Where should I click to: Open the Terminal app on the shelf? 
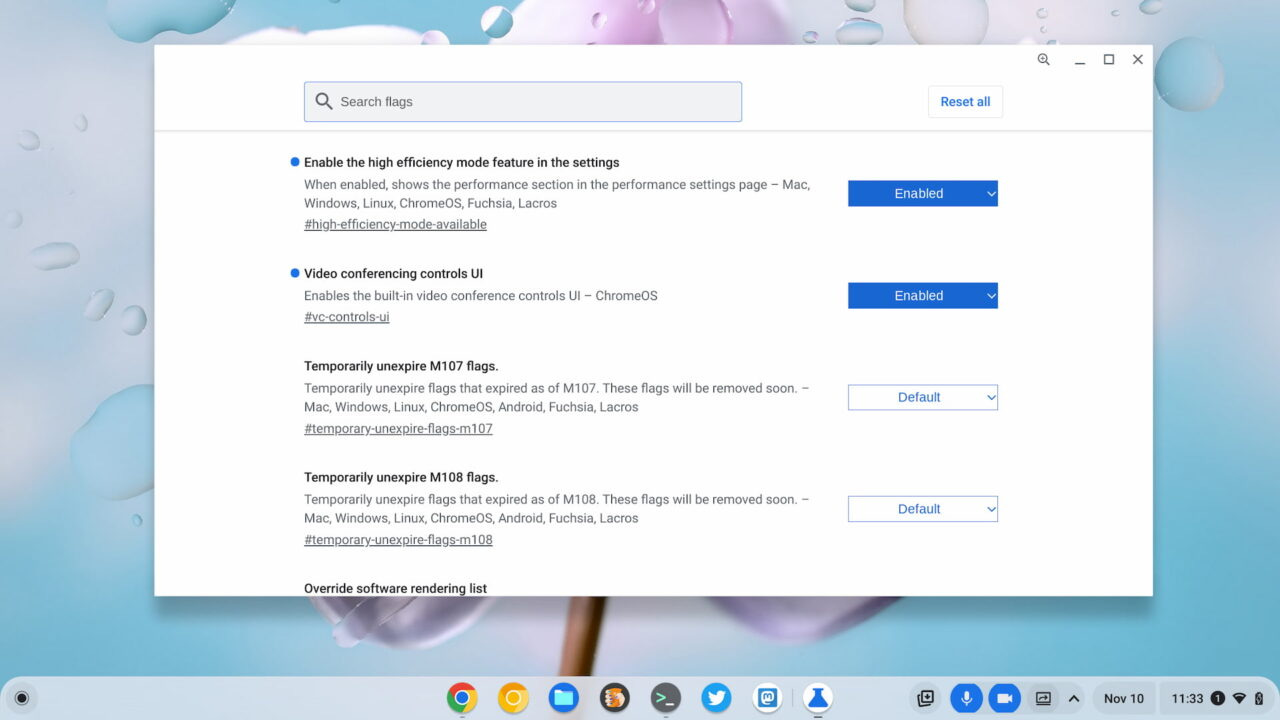coord(666,698)
